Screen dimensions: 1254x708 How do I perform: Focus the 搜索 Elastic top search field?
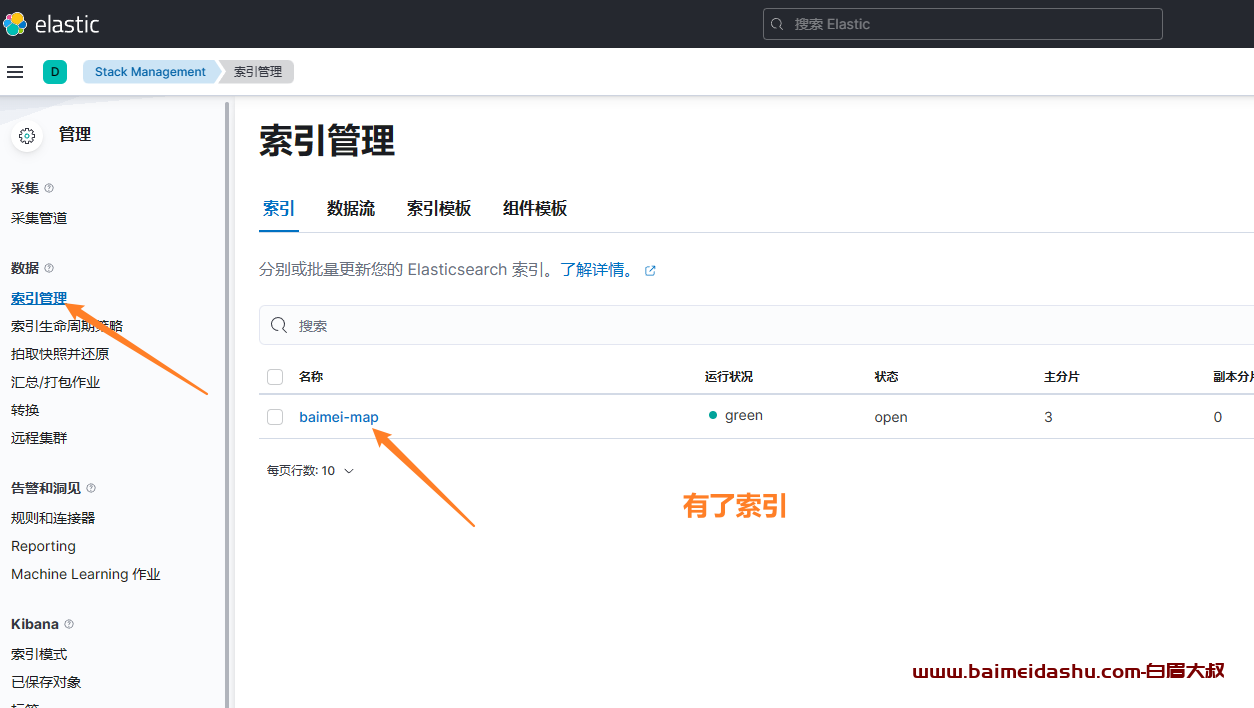point(962,24)
